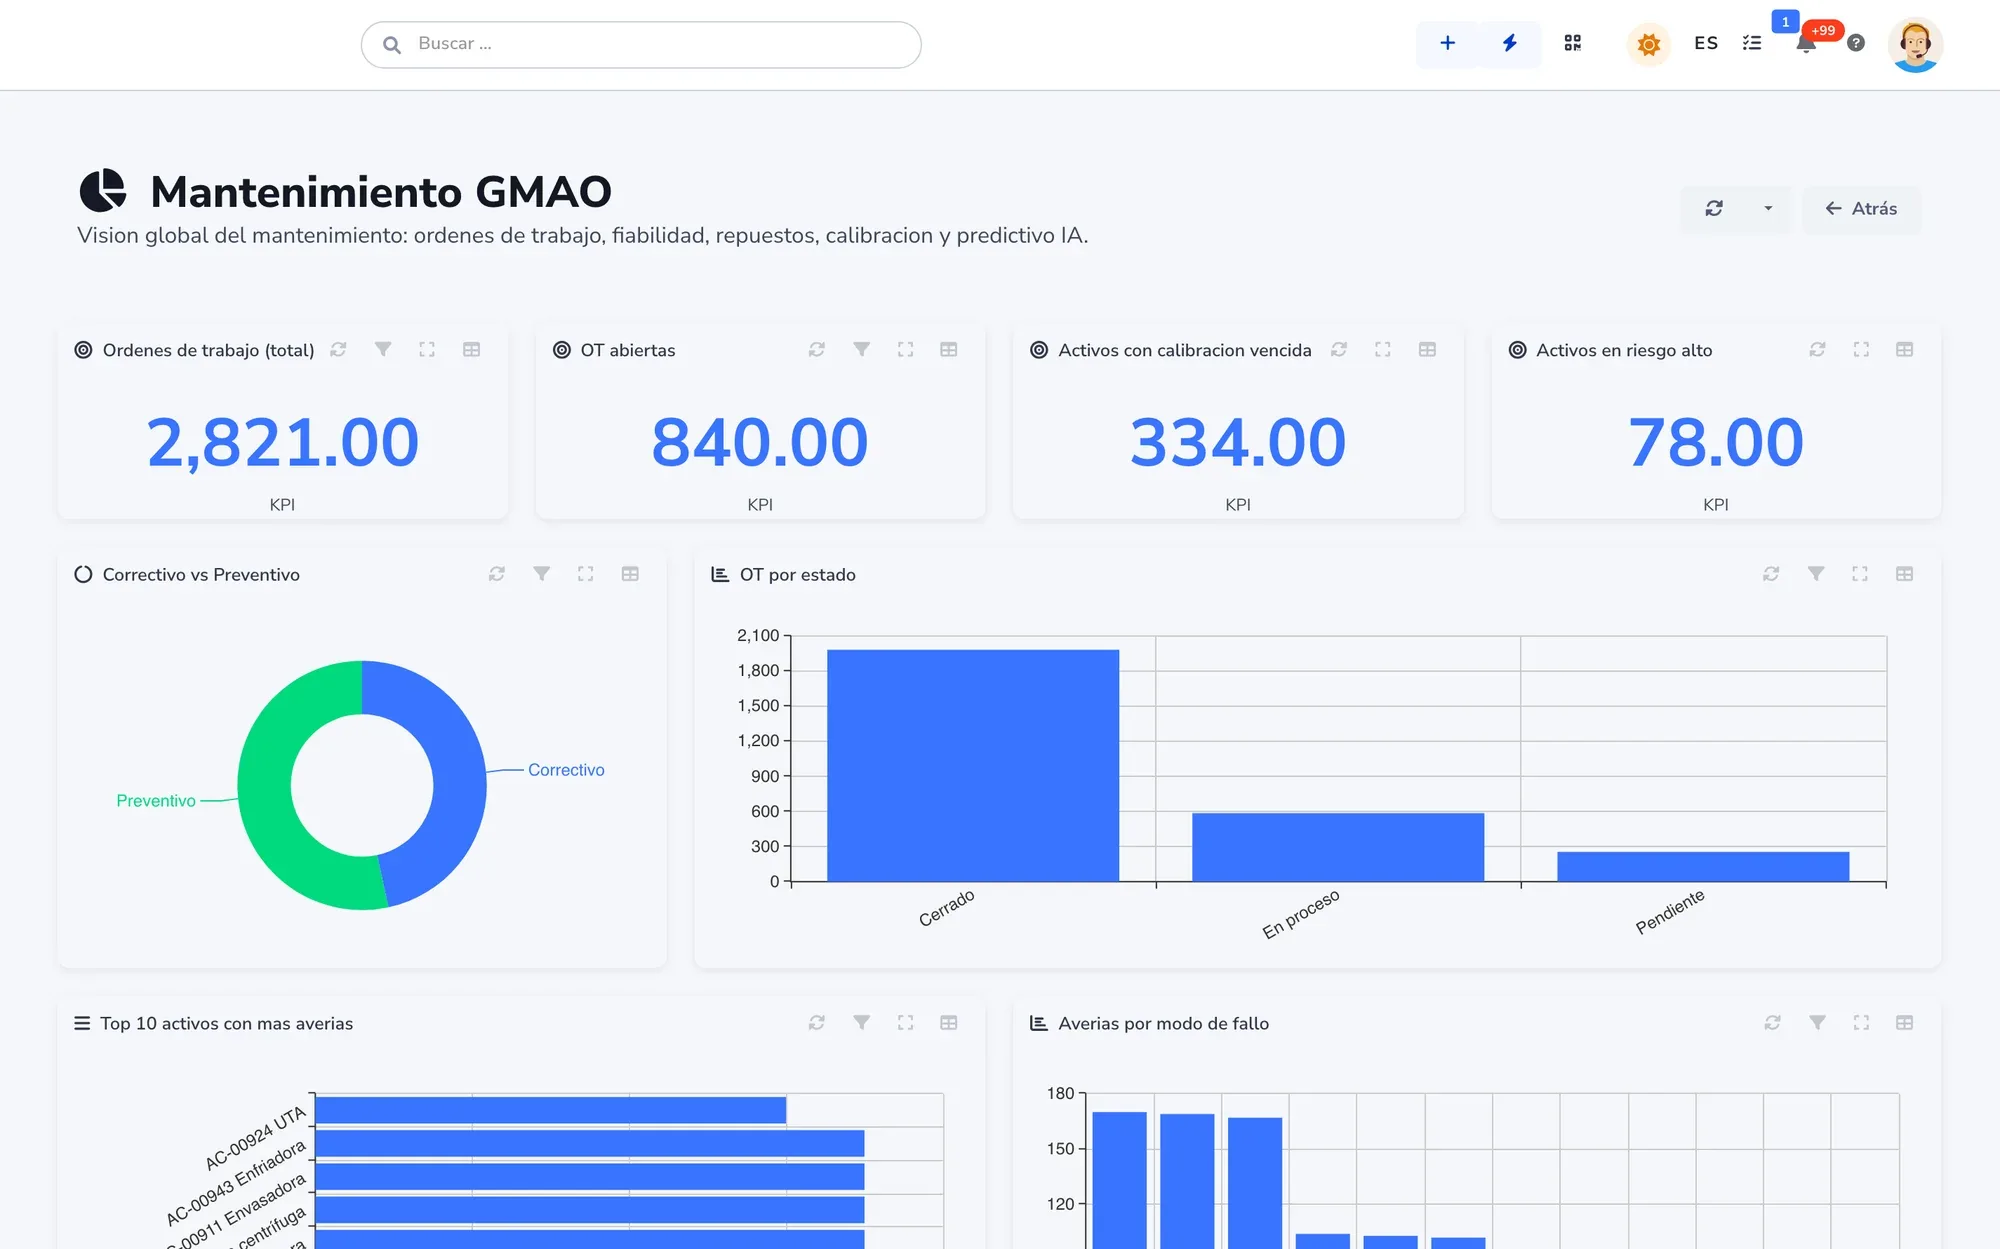Screen dimensions: 2000x1249
Task: Filter the OT abiertas widget
Action: point(861,349)
